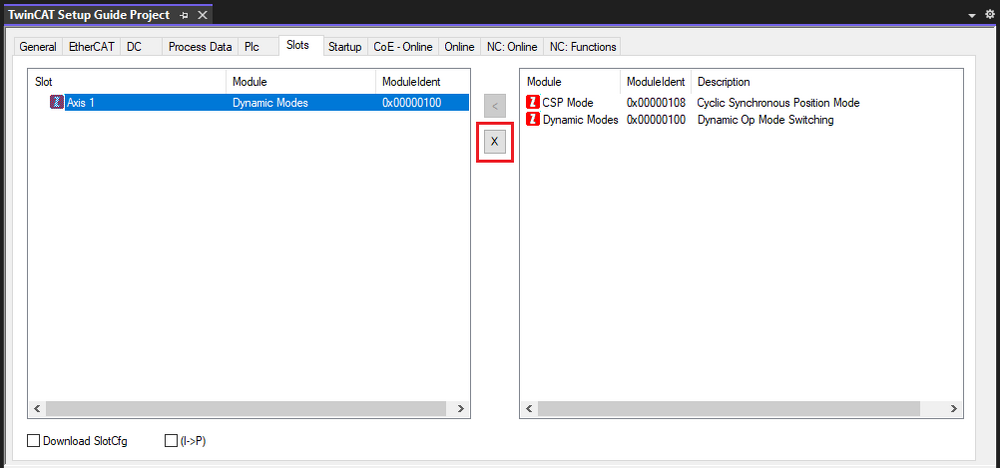Open the document list dropdown arrow
The height and width of the screenshot is (468, 1000).
[x=972, y=16]
